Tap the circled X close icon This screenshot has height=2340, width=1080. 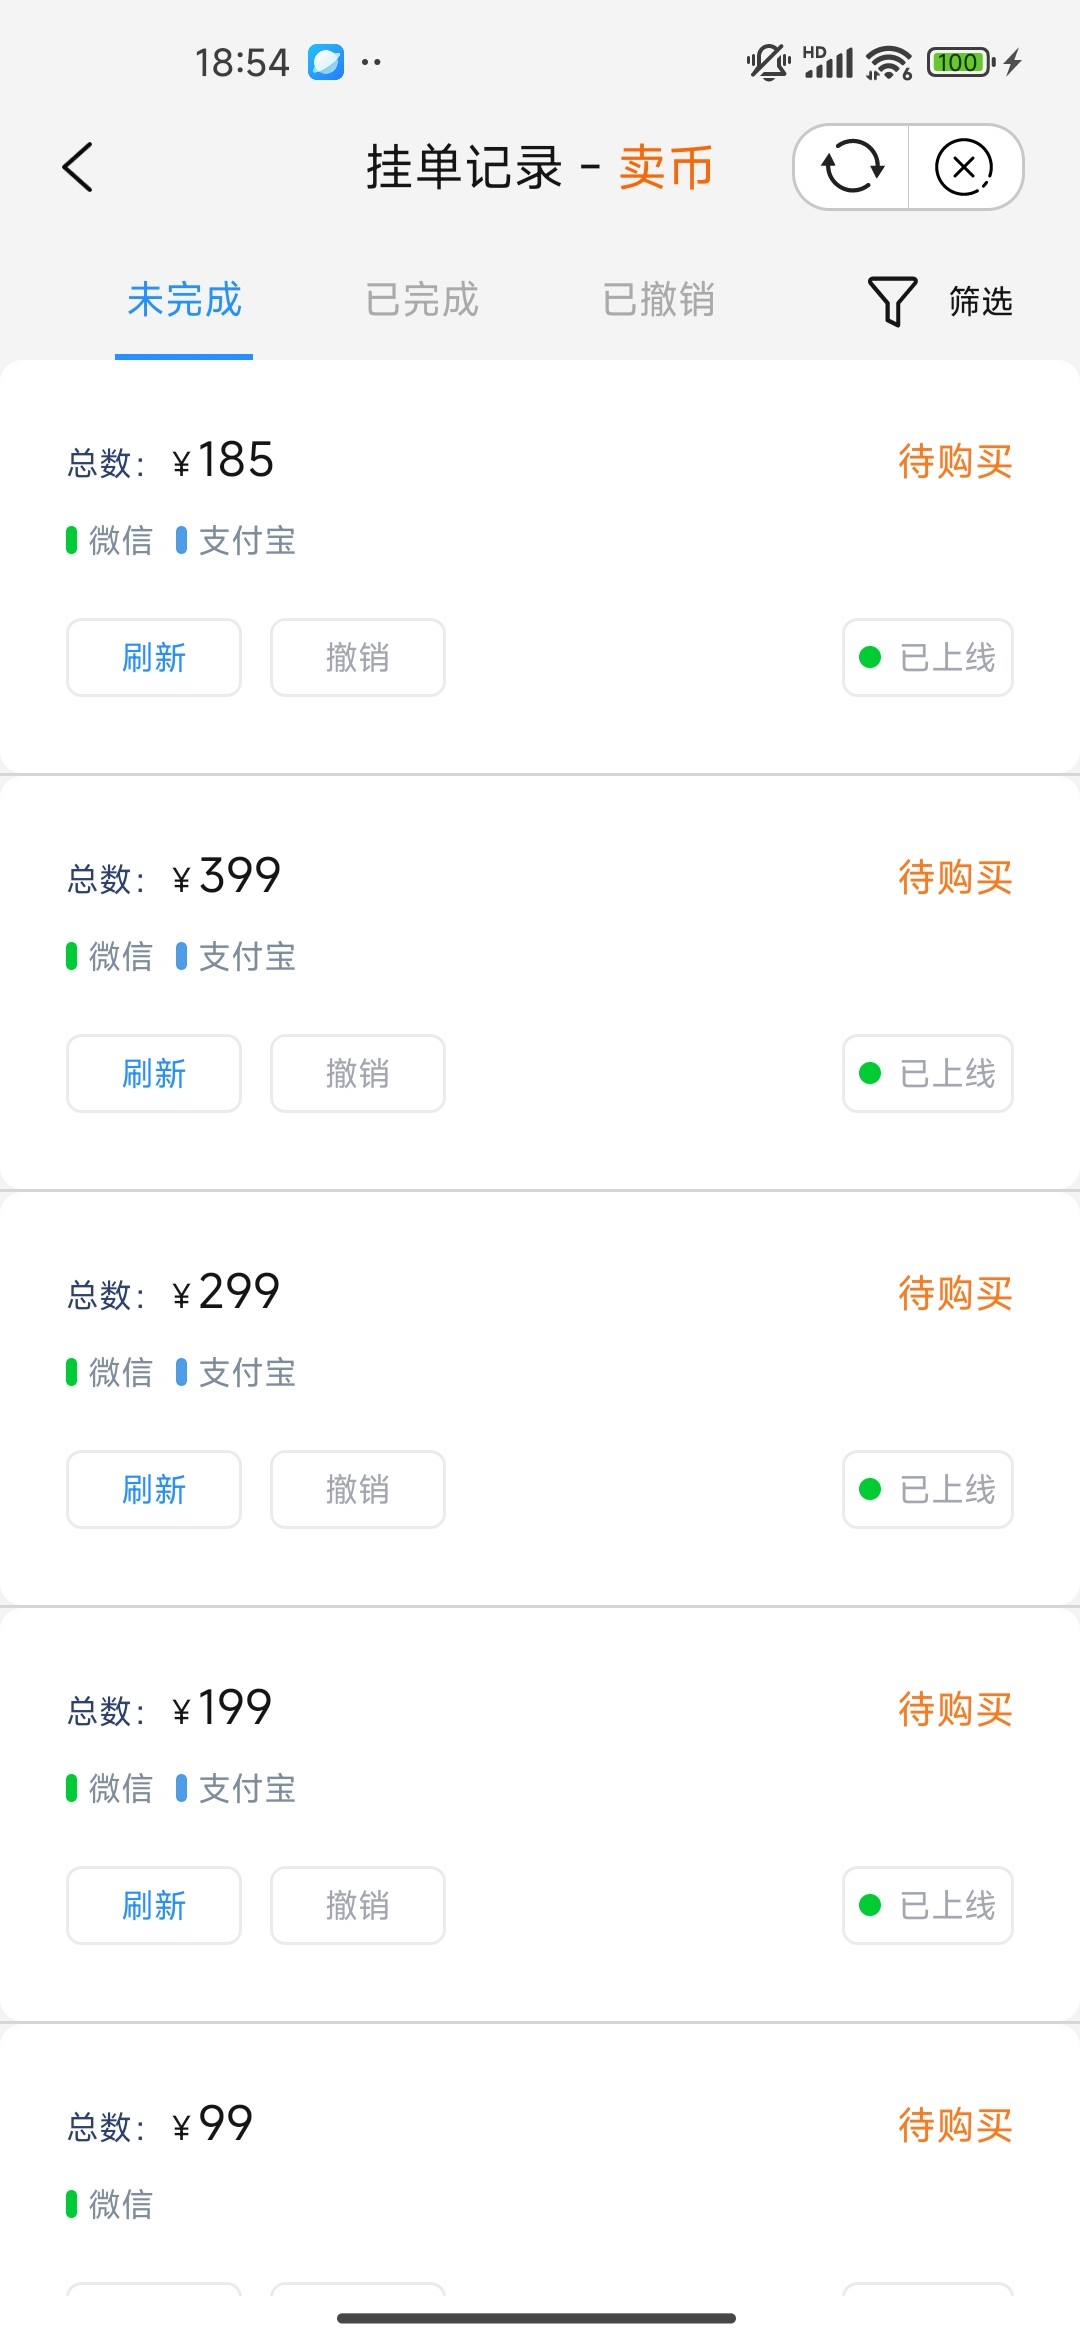pos(964,167)
